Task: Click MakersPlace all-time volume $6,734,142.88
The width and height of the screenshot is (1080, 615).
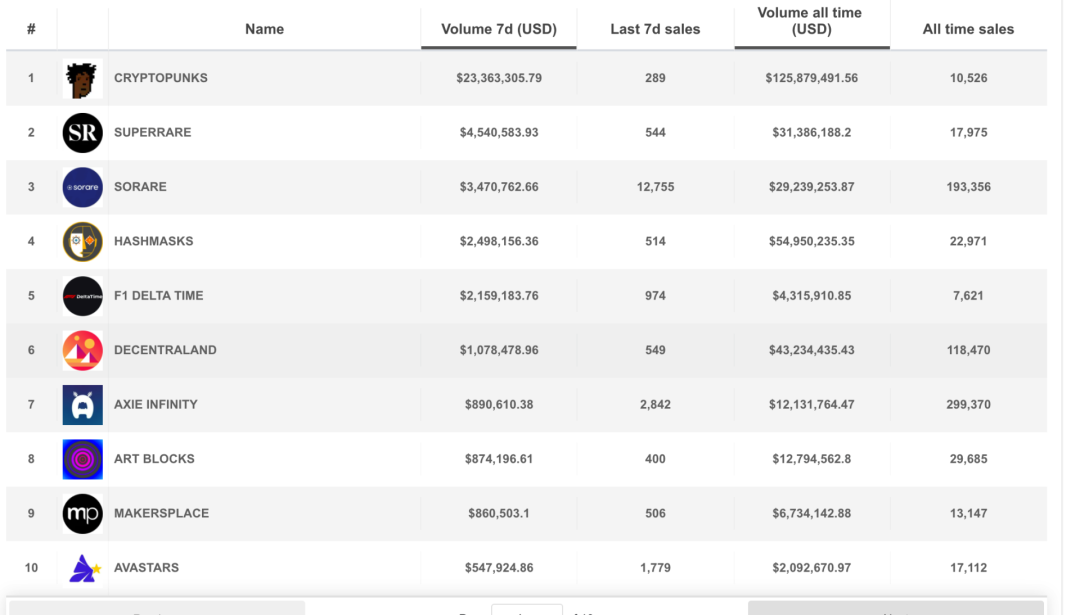Action: click(x=811, y=513)
